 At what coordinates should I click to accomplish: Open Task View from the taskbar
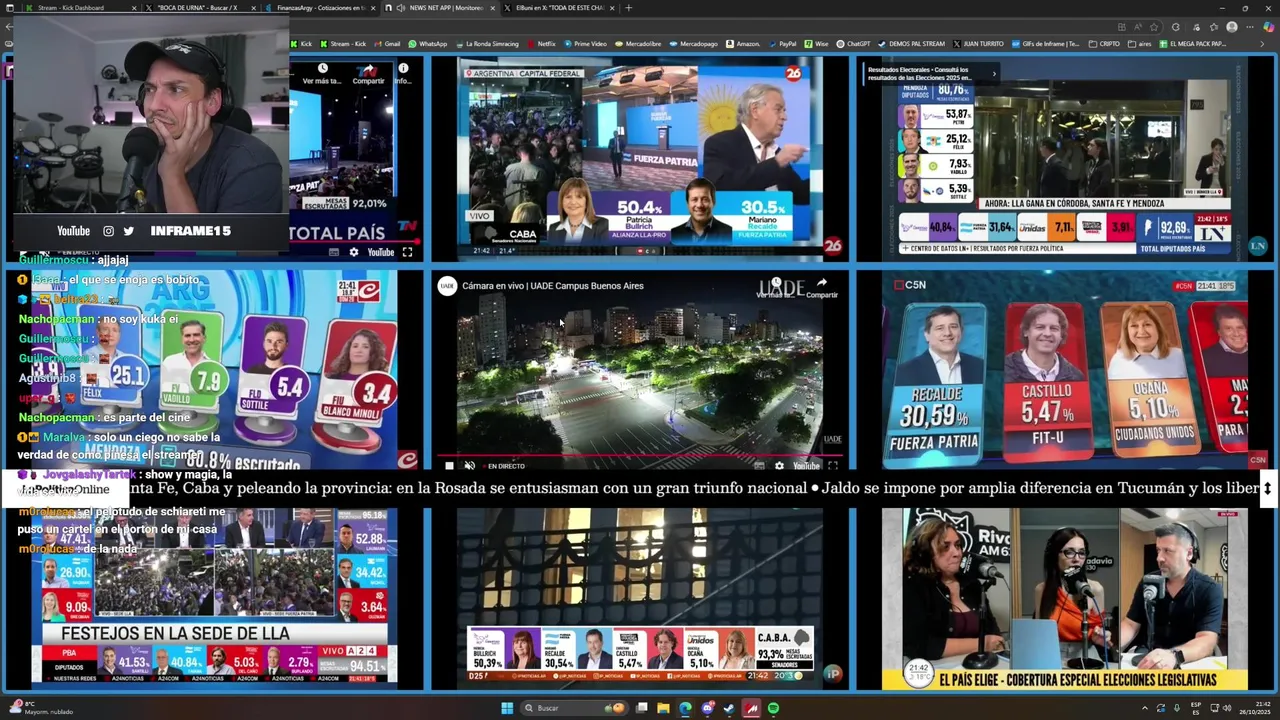coord(642,708)
